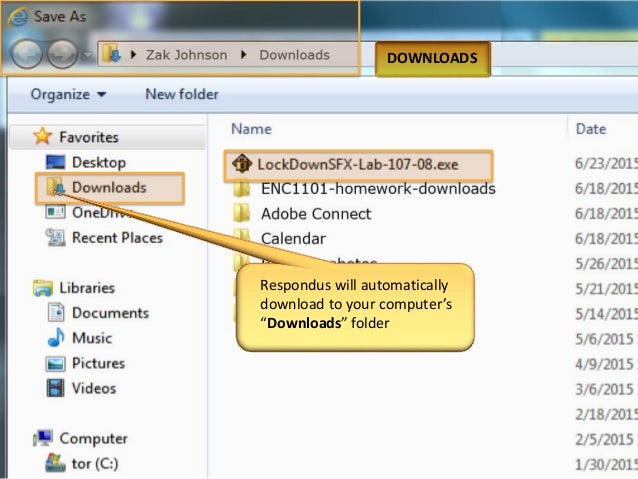The height and width of the screenshot is (479, 638).
Task: Select ENC1101-homework-downloads folder
Action: pos(378,189)
